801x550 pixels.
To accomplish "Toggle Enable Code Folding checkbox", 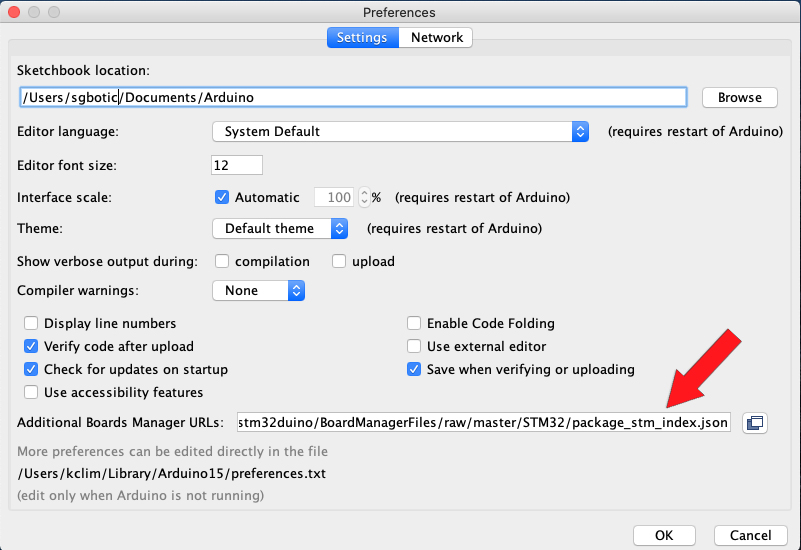I will click(x=414, y=323).
